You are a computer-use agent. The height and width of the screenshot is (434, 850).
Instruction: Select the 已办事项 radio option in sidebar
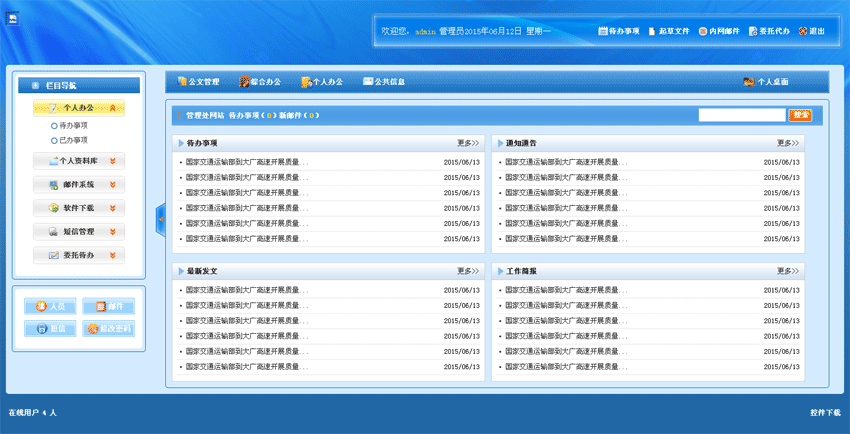54,140
